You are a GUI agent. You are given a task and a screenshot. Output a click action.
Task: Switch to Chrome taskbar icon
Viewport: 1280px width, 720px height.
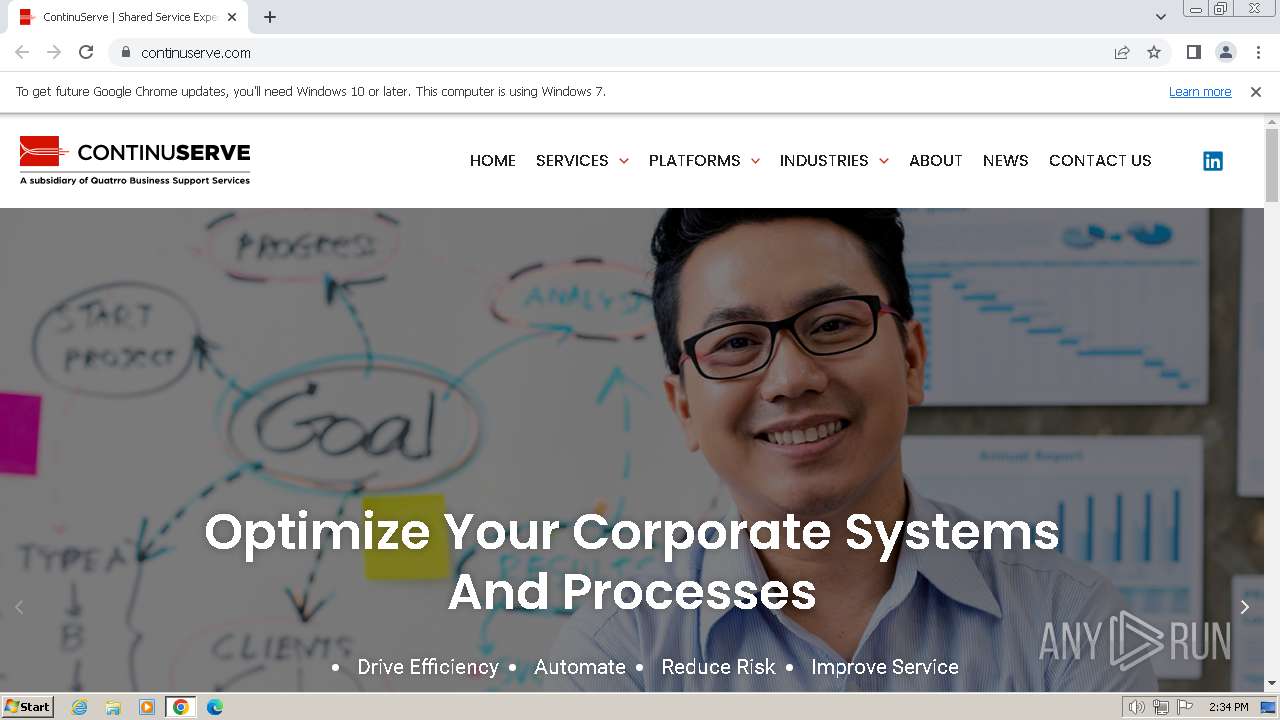point(181,707)
